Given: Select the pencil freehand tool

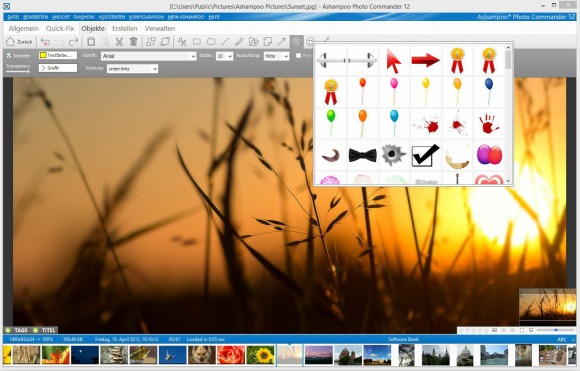Looking at the screenshot, I should tap(239, 42).
